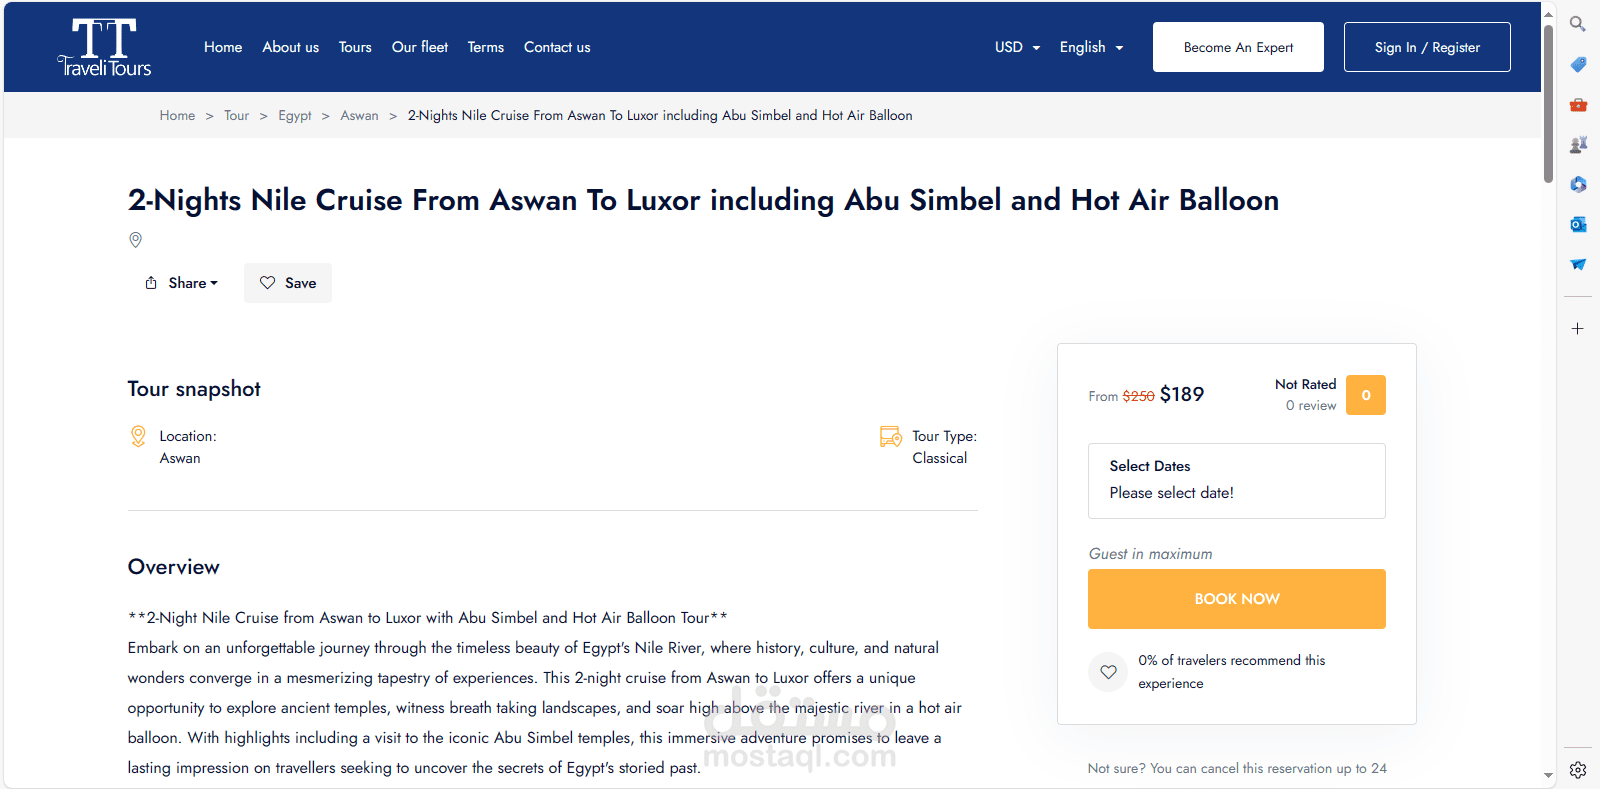Open the Edge sidebar search icon

pyautogui.click(x=1578, y=24)
